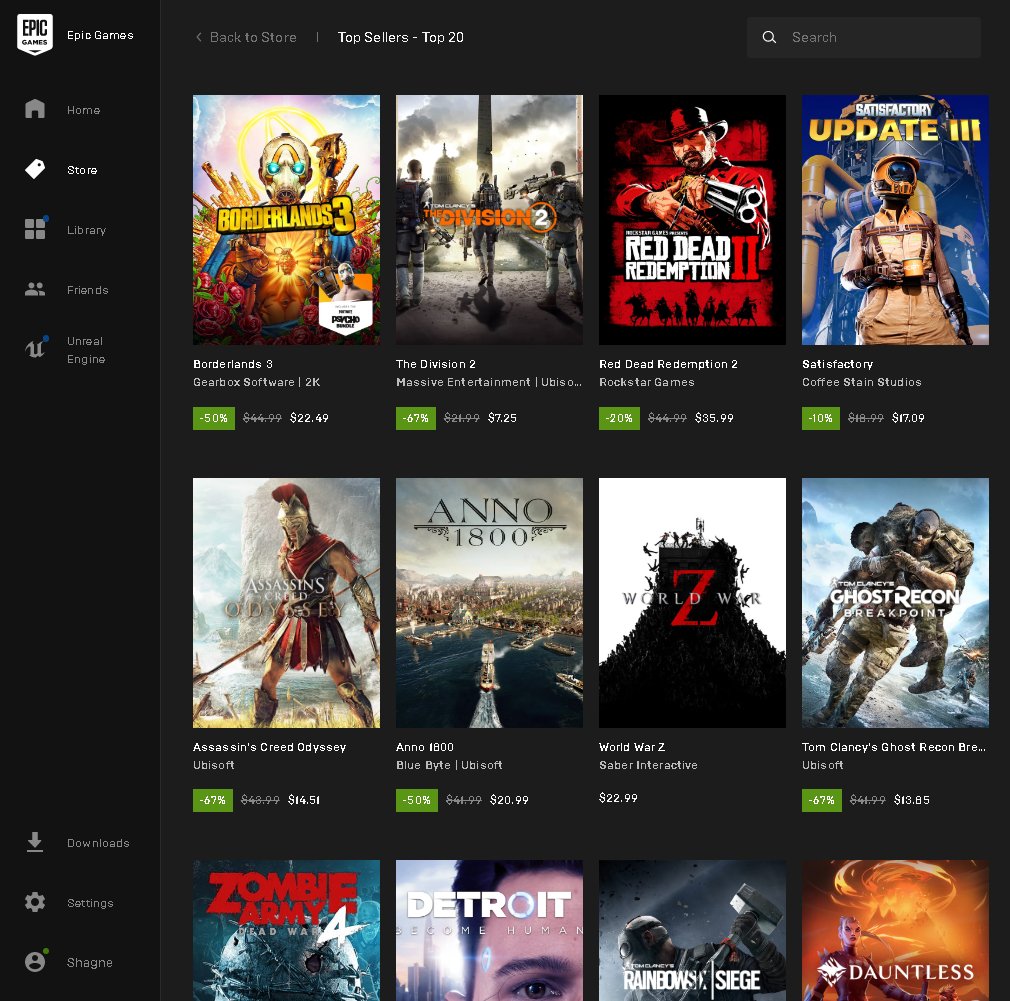
Task: Open Rainbow Six Siege cover art
Action: click(692, 930)
